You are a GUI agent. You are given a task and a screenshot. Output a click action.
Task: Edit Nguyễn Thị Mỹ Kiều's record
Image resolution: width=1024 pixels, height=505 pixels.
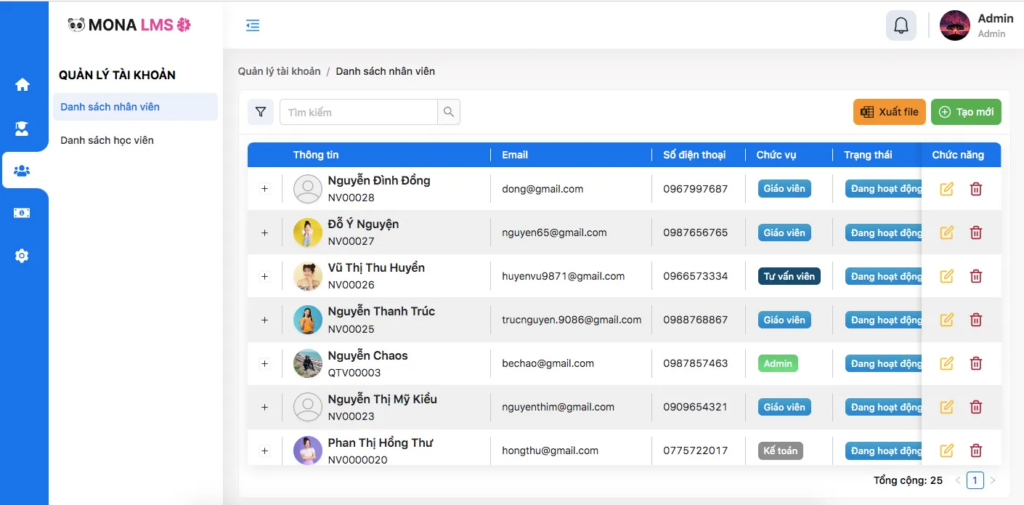(x=946, y=407)
